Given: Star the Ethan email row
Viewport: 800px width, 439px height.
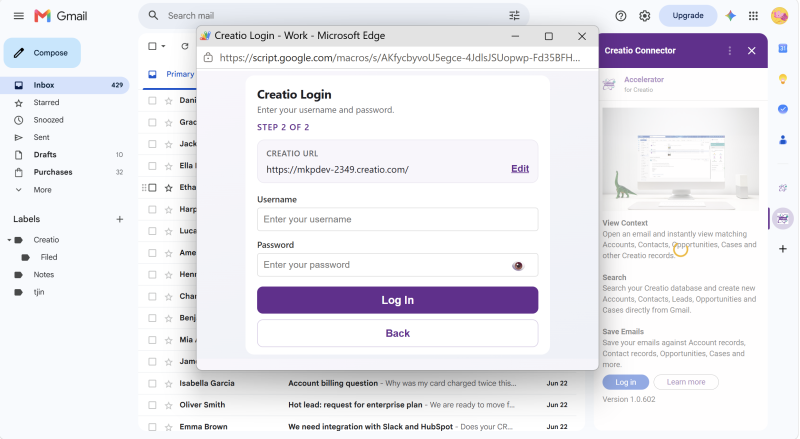Looking at the screenshot, I should 168,188.
